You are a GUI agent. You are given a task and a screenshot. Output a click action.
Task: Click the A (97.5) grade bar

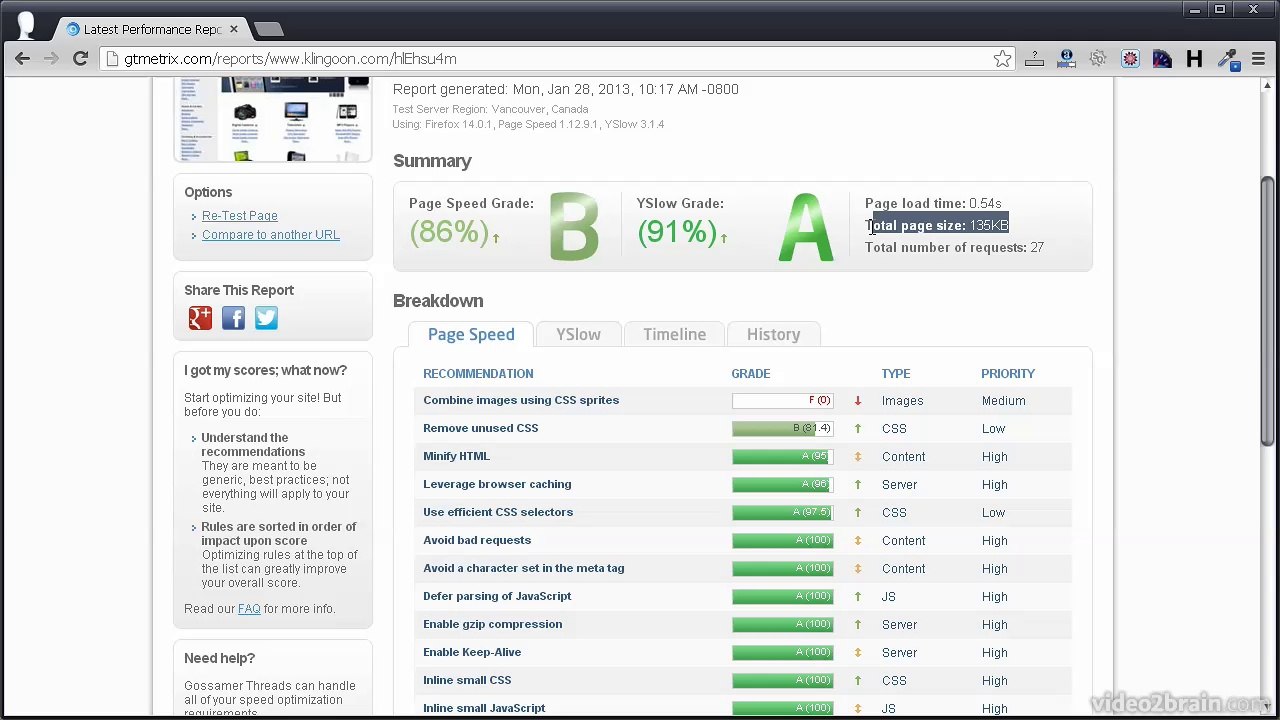tap(783, 512)
